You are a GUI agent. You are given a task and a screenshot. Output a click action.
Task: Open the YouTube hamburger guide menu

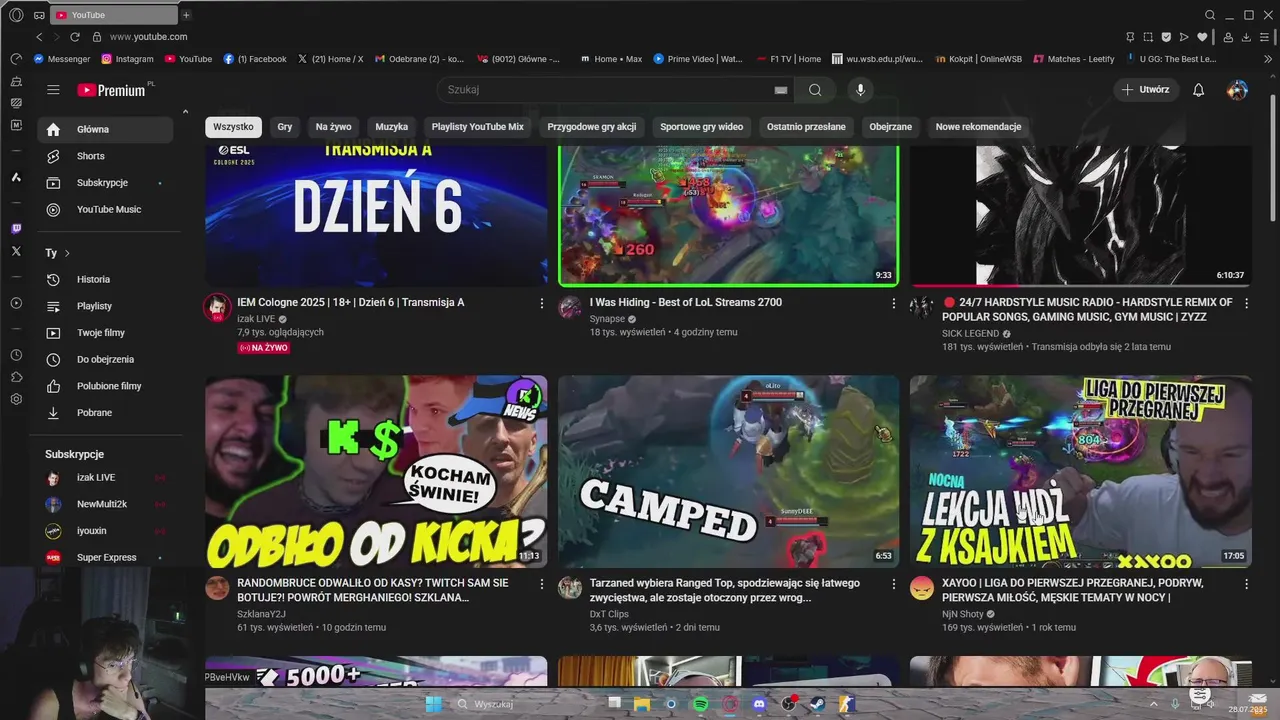53,90
